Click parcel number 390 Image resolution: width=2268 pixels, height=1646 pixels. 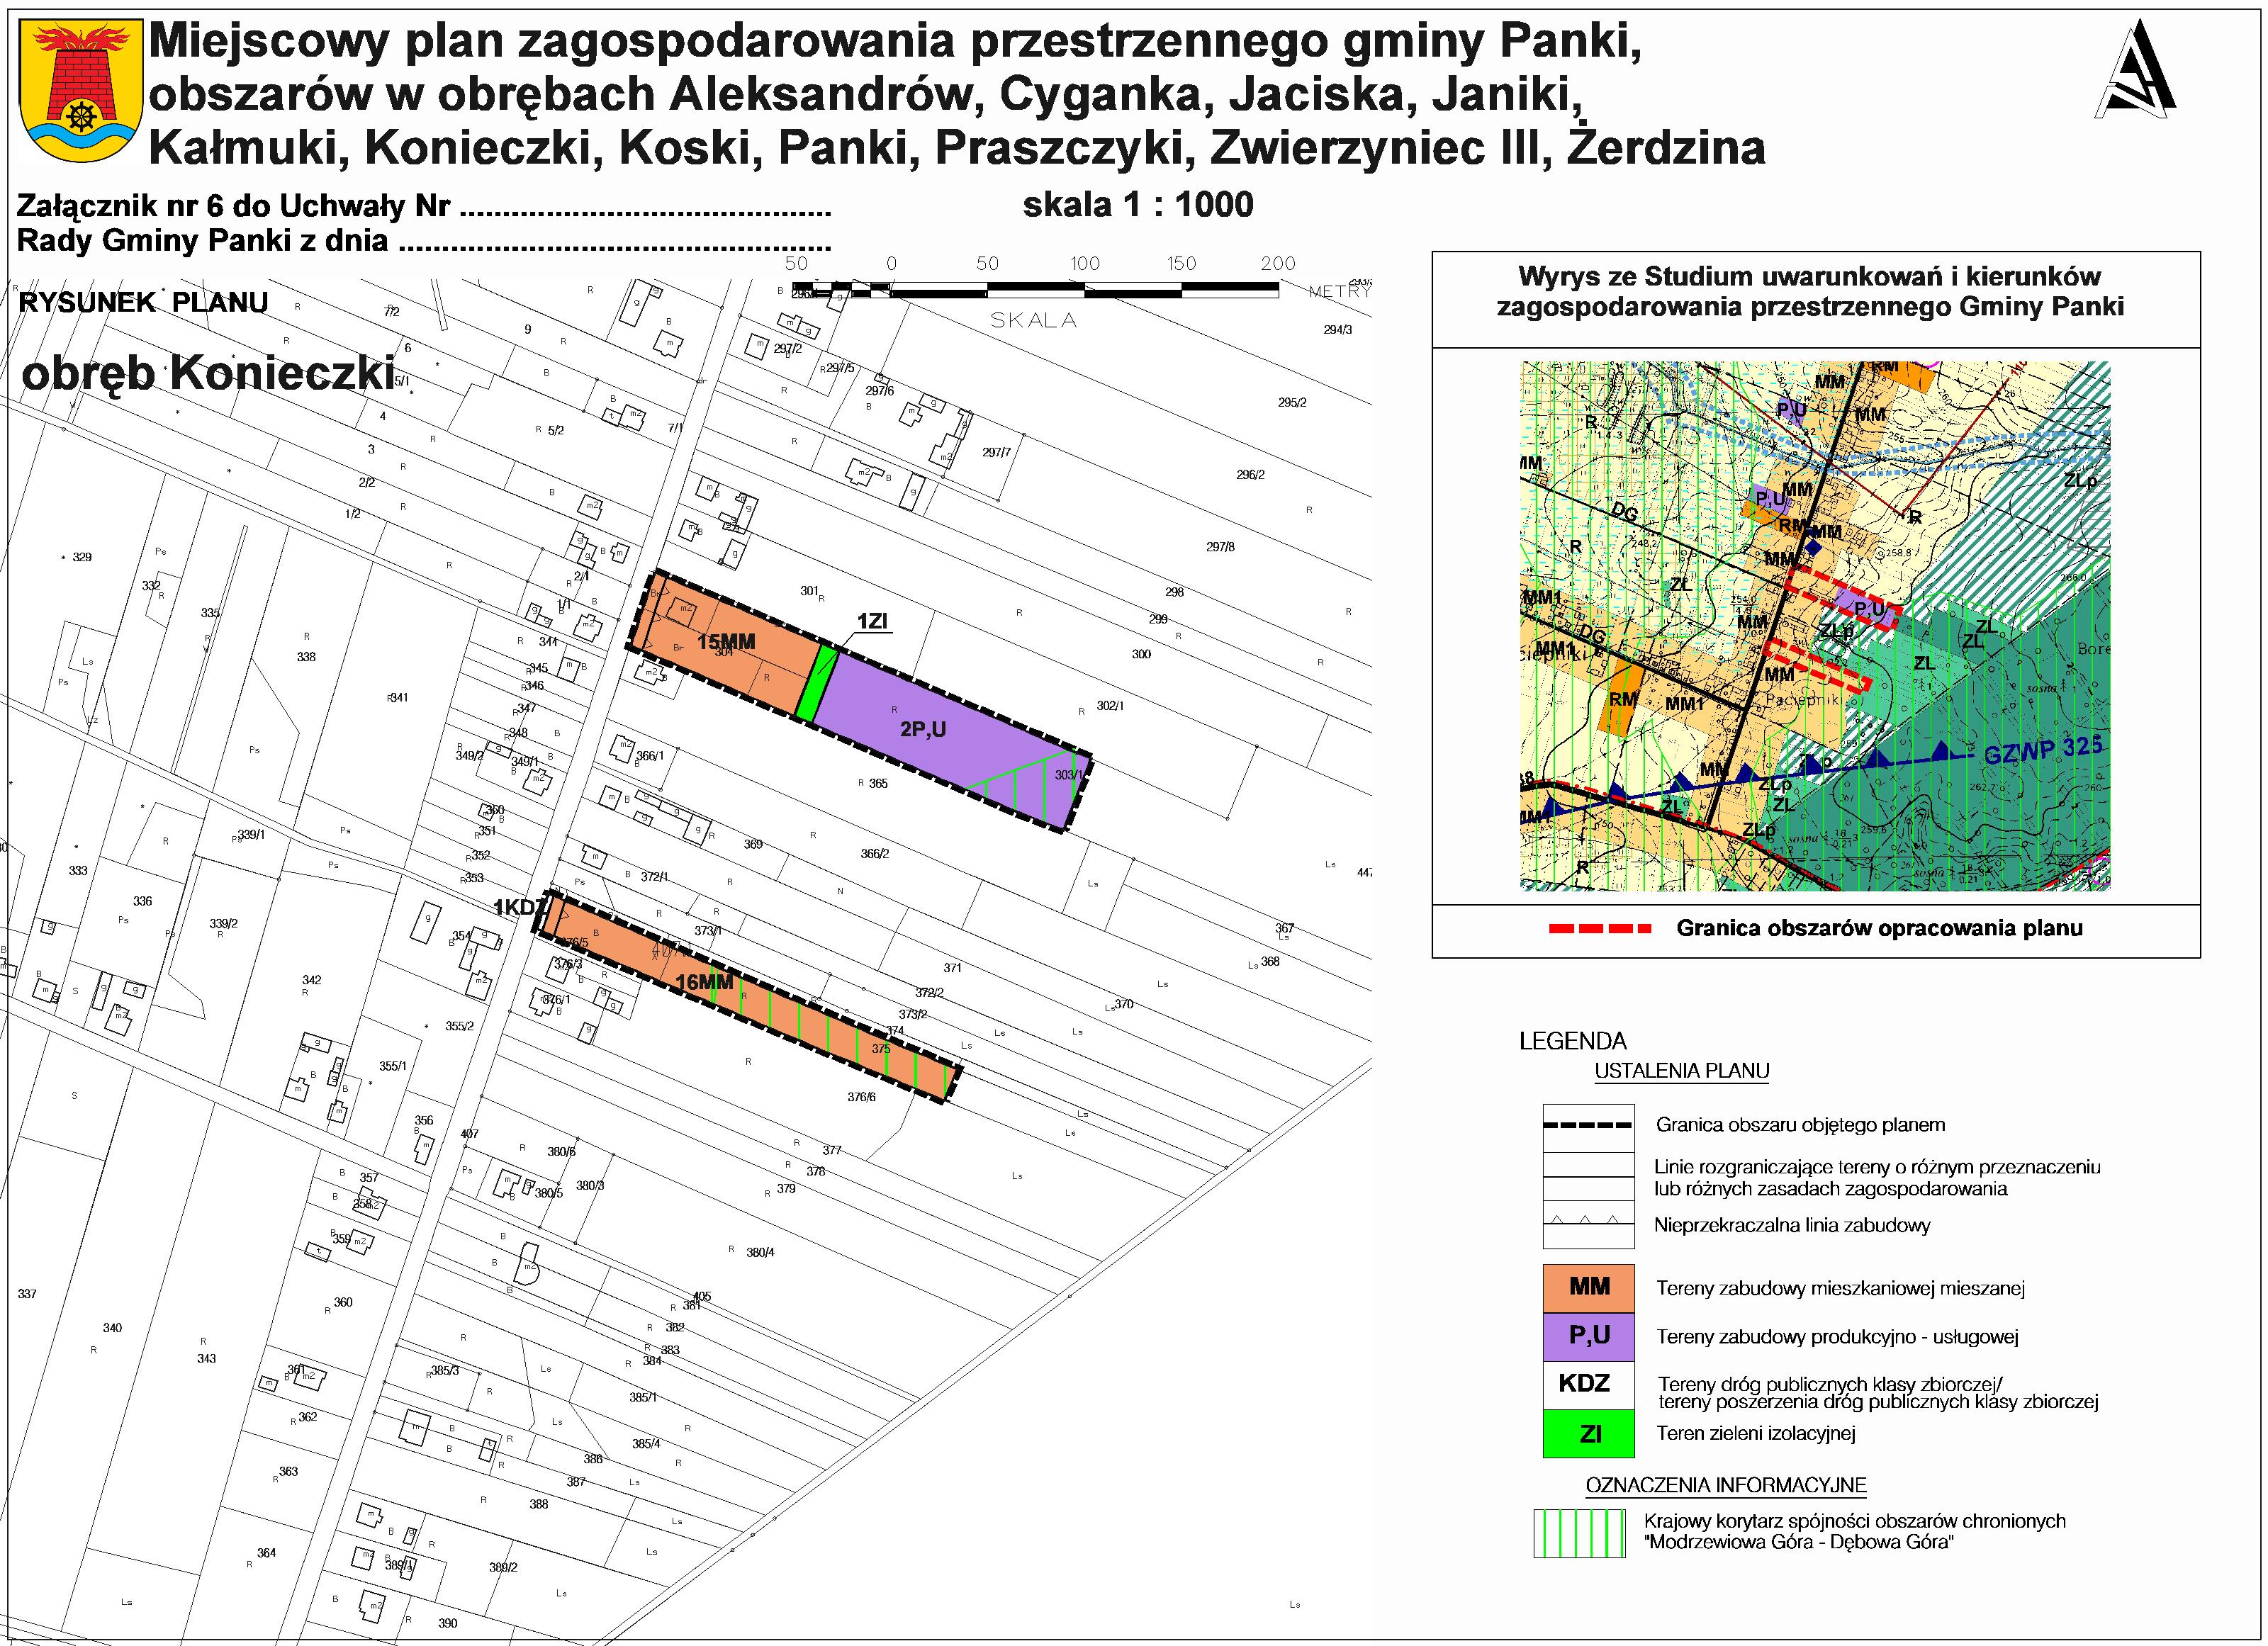(x=447, y=1623)
